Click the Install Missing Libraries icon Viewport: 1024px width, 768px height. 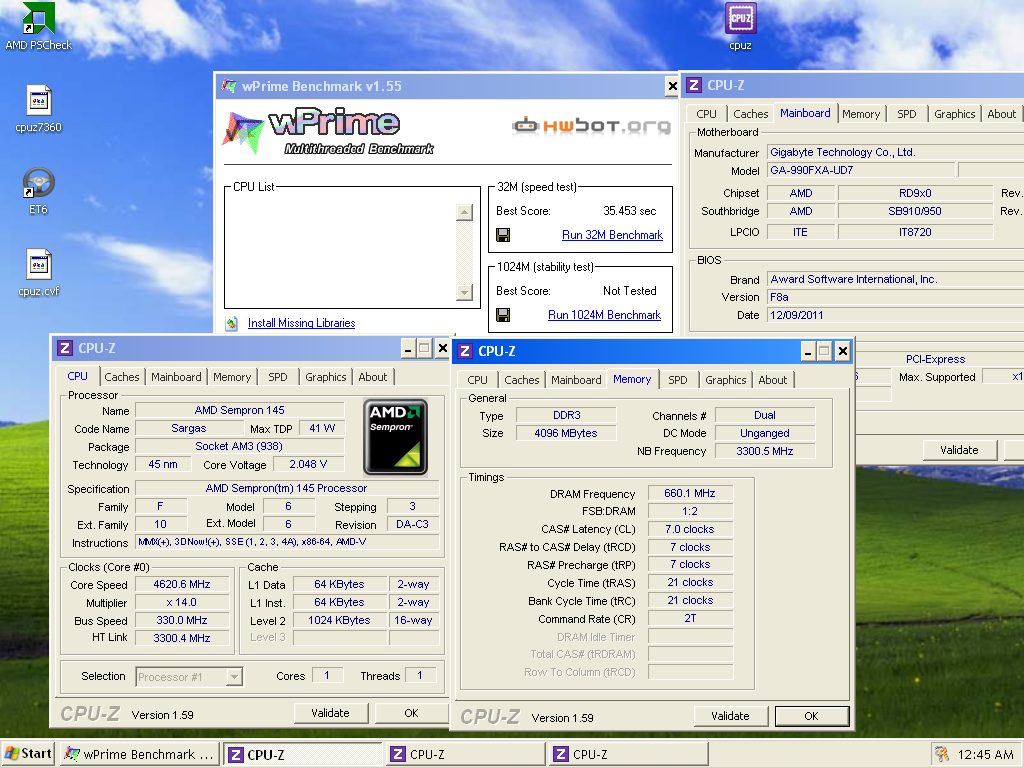[x=231, y=323]
